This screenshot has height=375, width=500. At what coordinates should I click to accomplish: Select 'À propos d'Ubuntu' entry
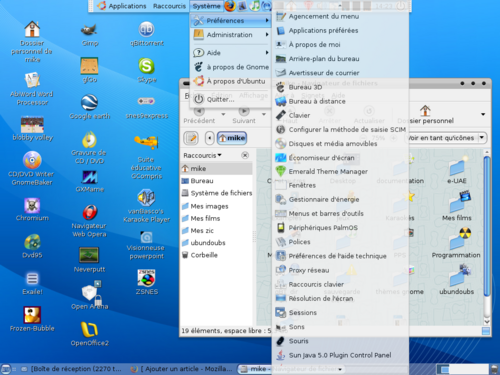pos(231,81)
